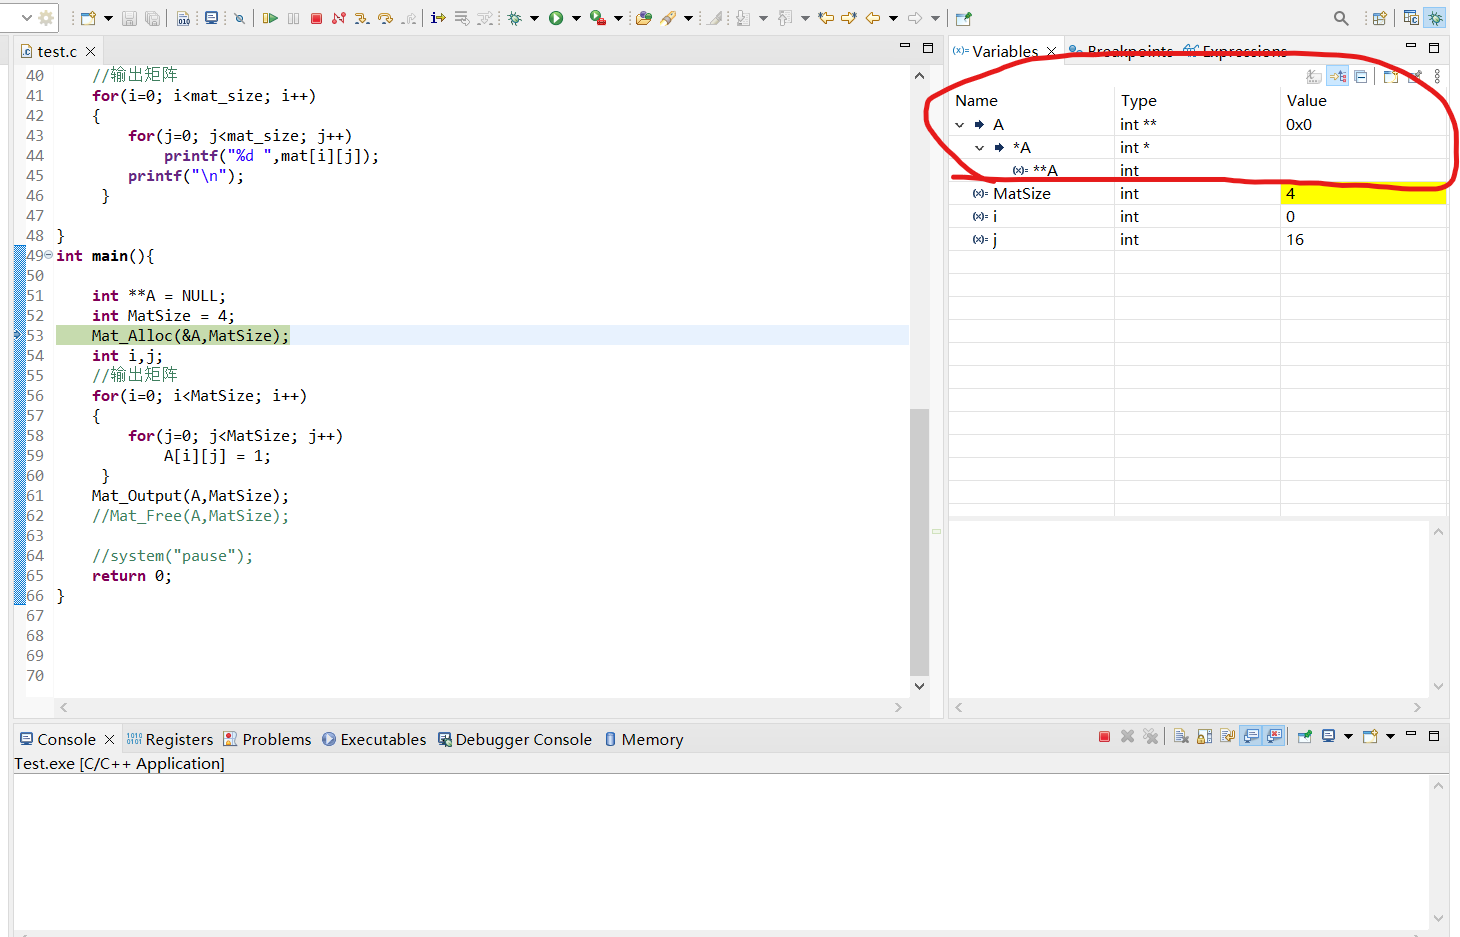
Task: Toggle Show Type Names in Variables view
Action: coord(1314,76)
